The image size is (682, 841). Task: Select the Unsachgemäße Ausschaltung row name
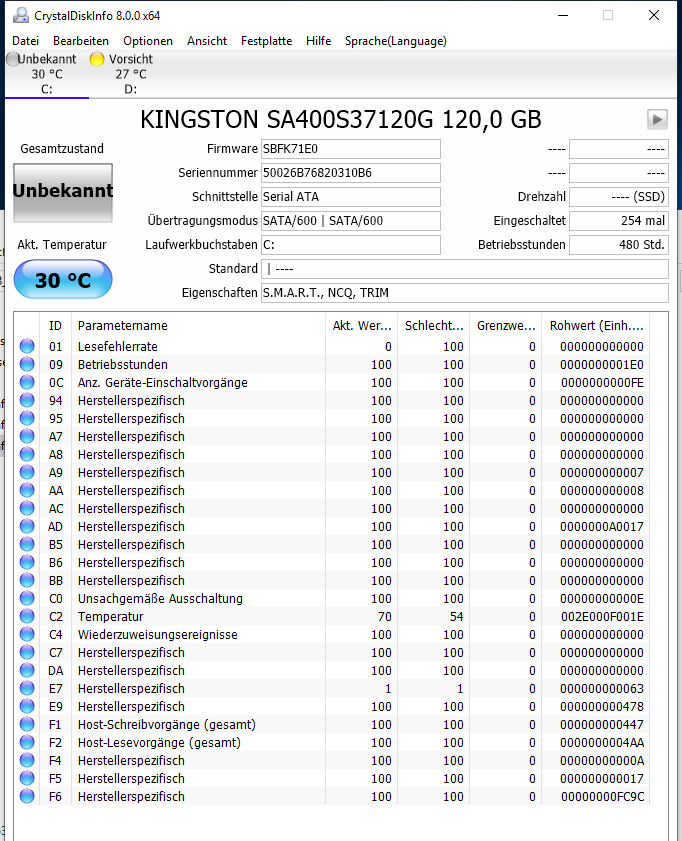pyautogui.click(x=160, y=599)
